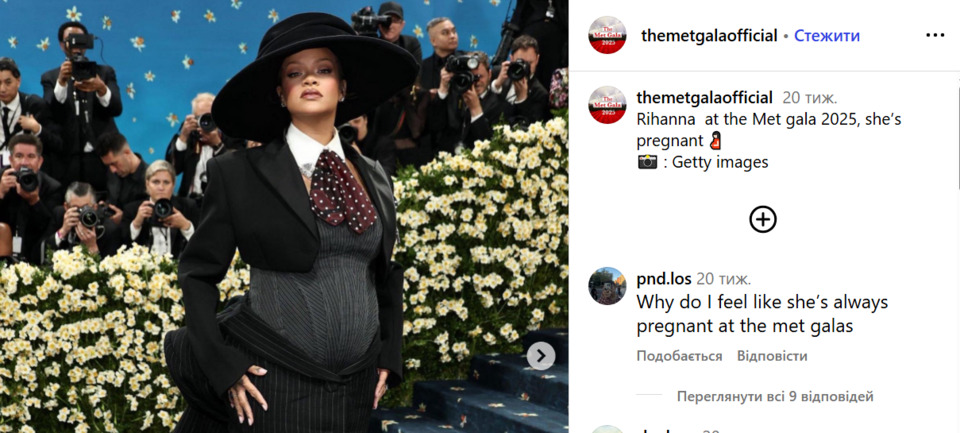Image resolution: width=960 pixels, height=433 pixels.
Task: Click caption's 20 тиж. timestamp
Action: point(809,97)
